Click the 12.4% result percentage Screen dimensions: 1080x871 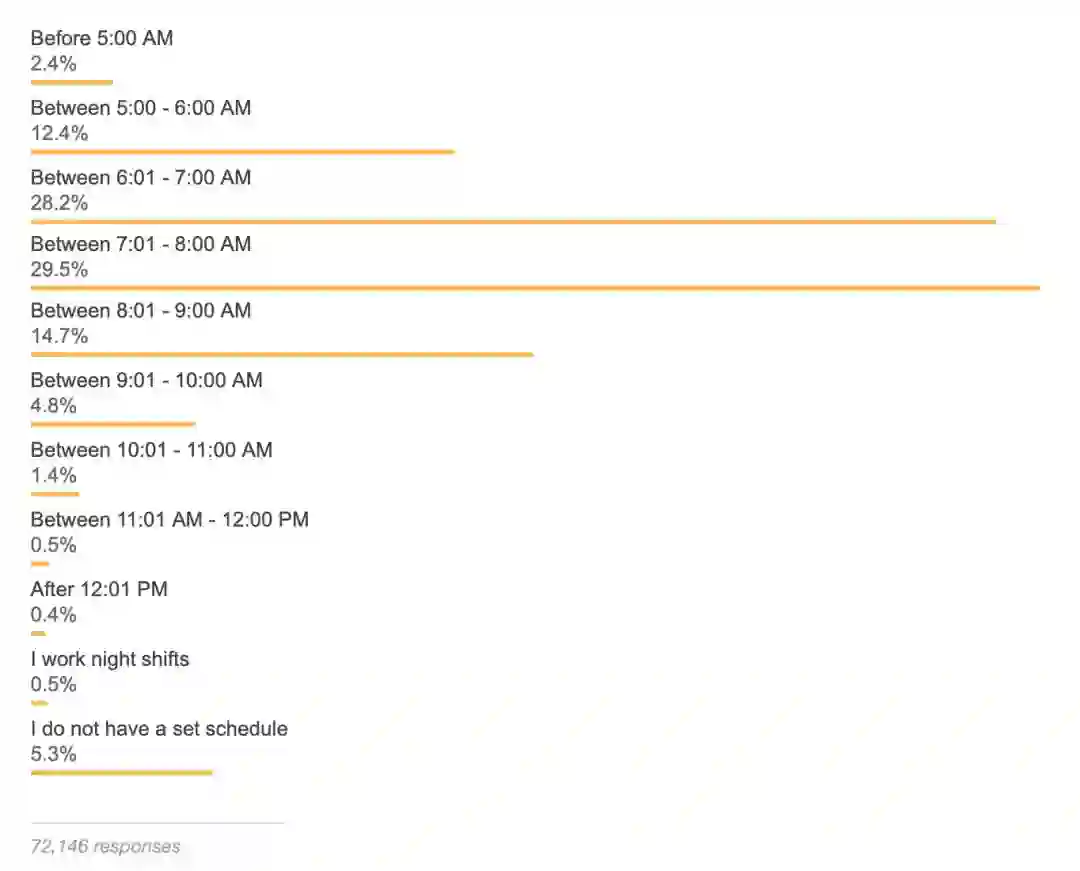(x=59, y=133)
